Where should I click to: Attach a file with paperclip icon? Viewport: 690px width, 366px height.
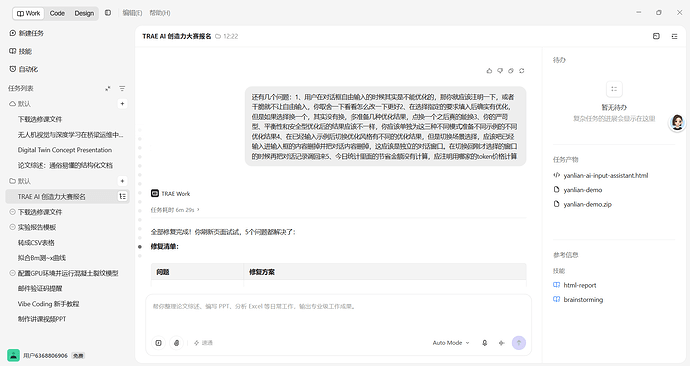click(x=176, y=343)
